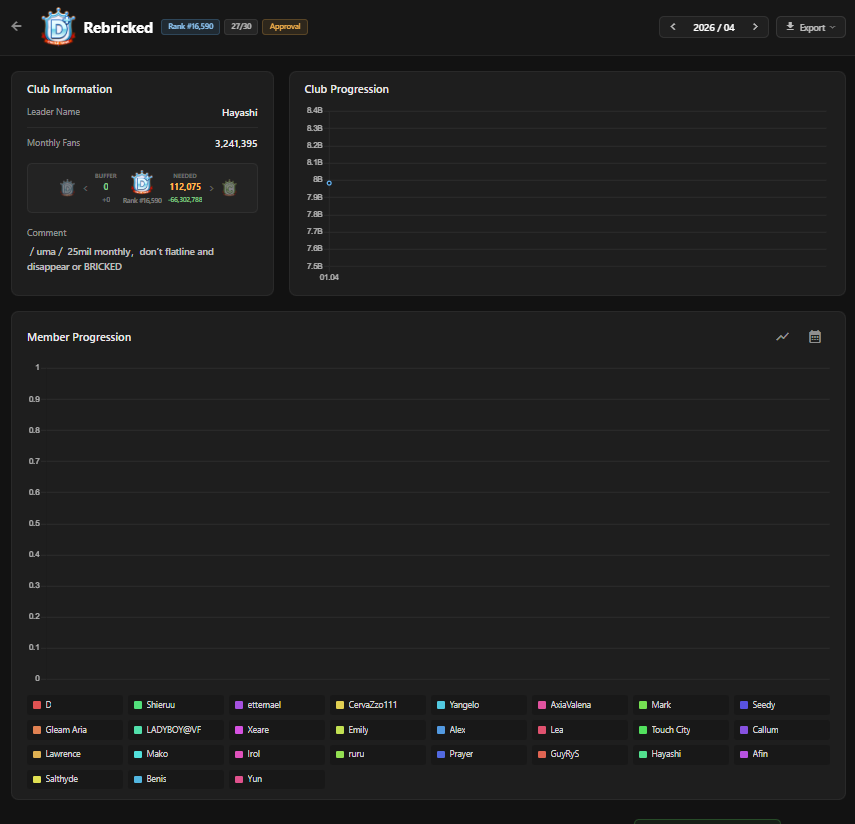Click the Approval badge
Screen dimensions: 855x824
pos(285,27)
